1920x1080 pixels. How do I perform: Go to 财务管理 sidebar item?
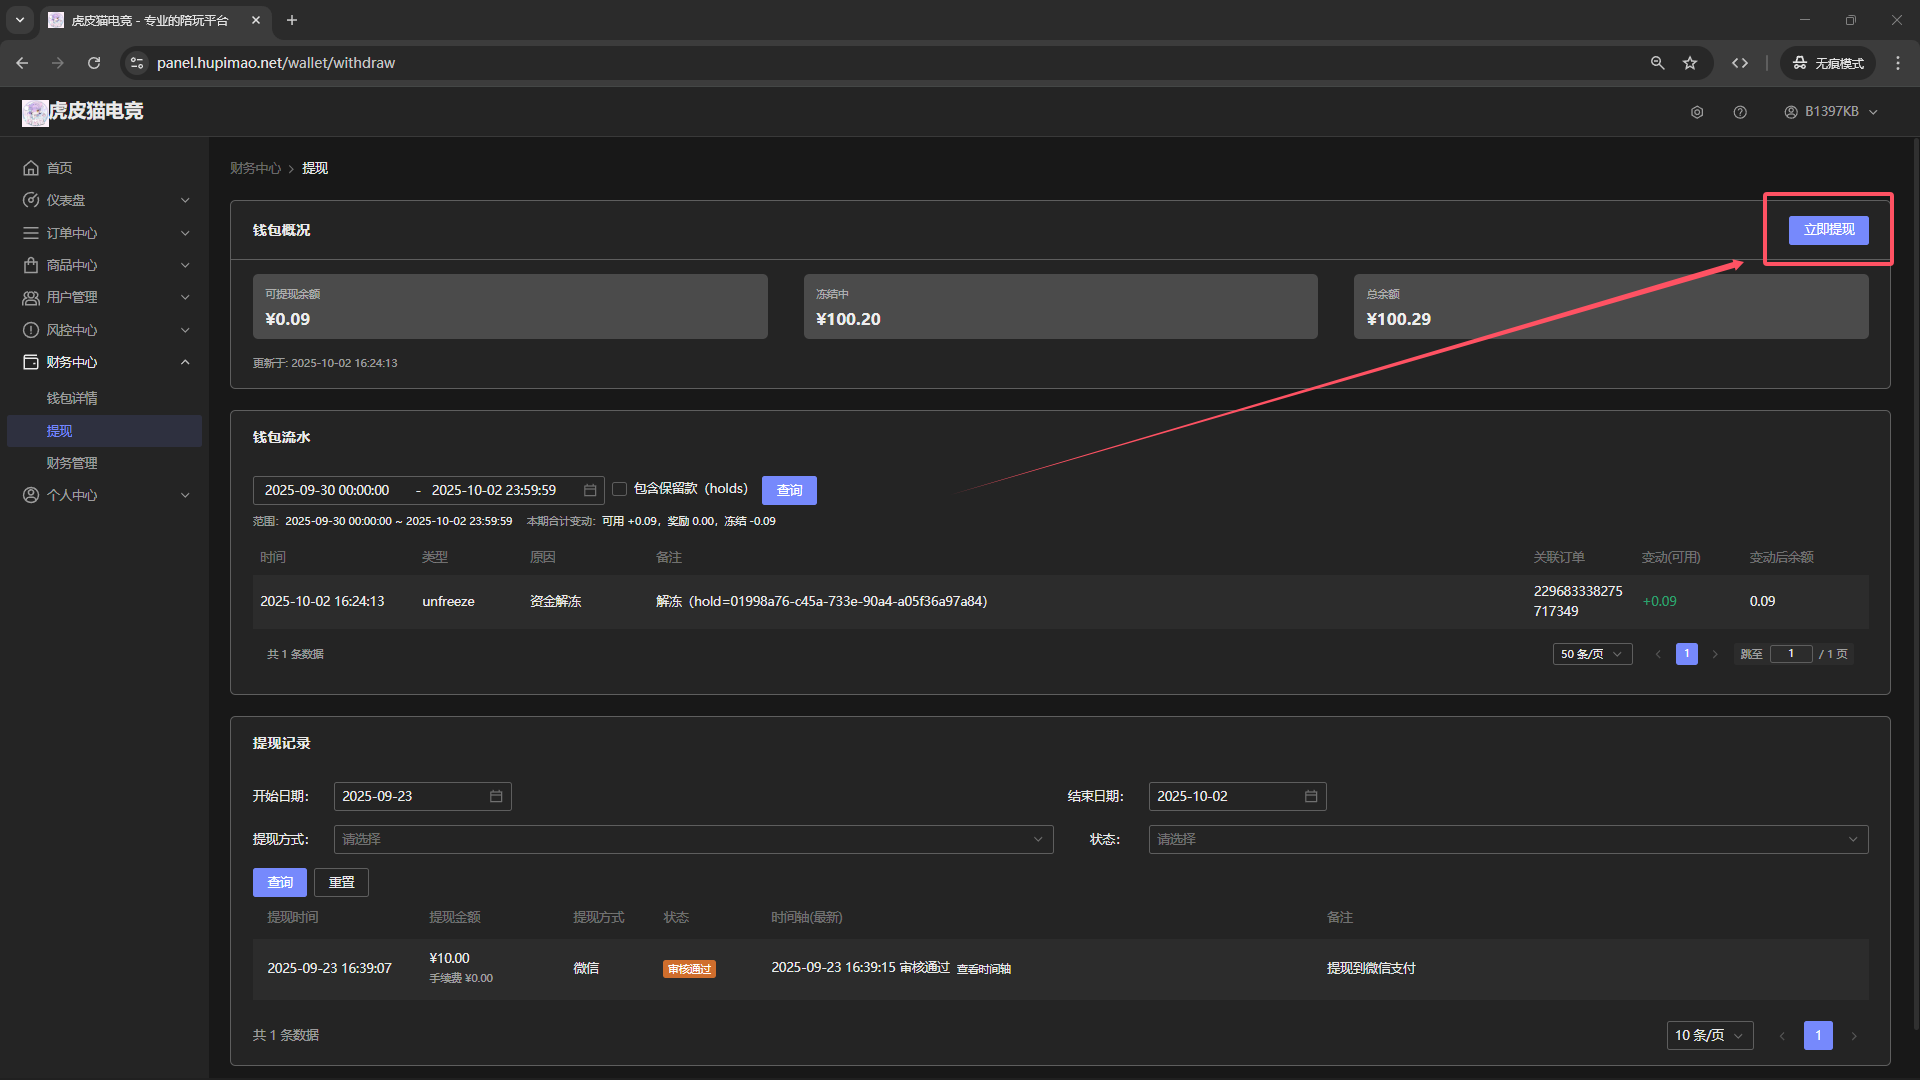[72, 463]
